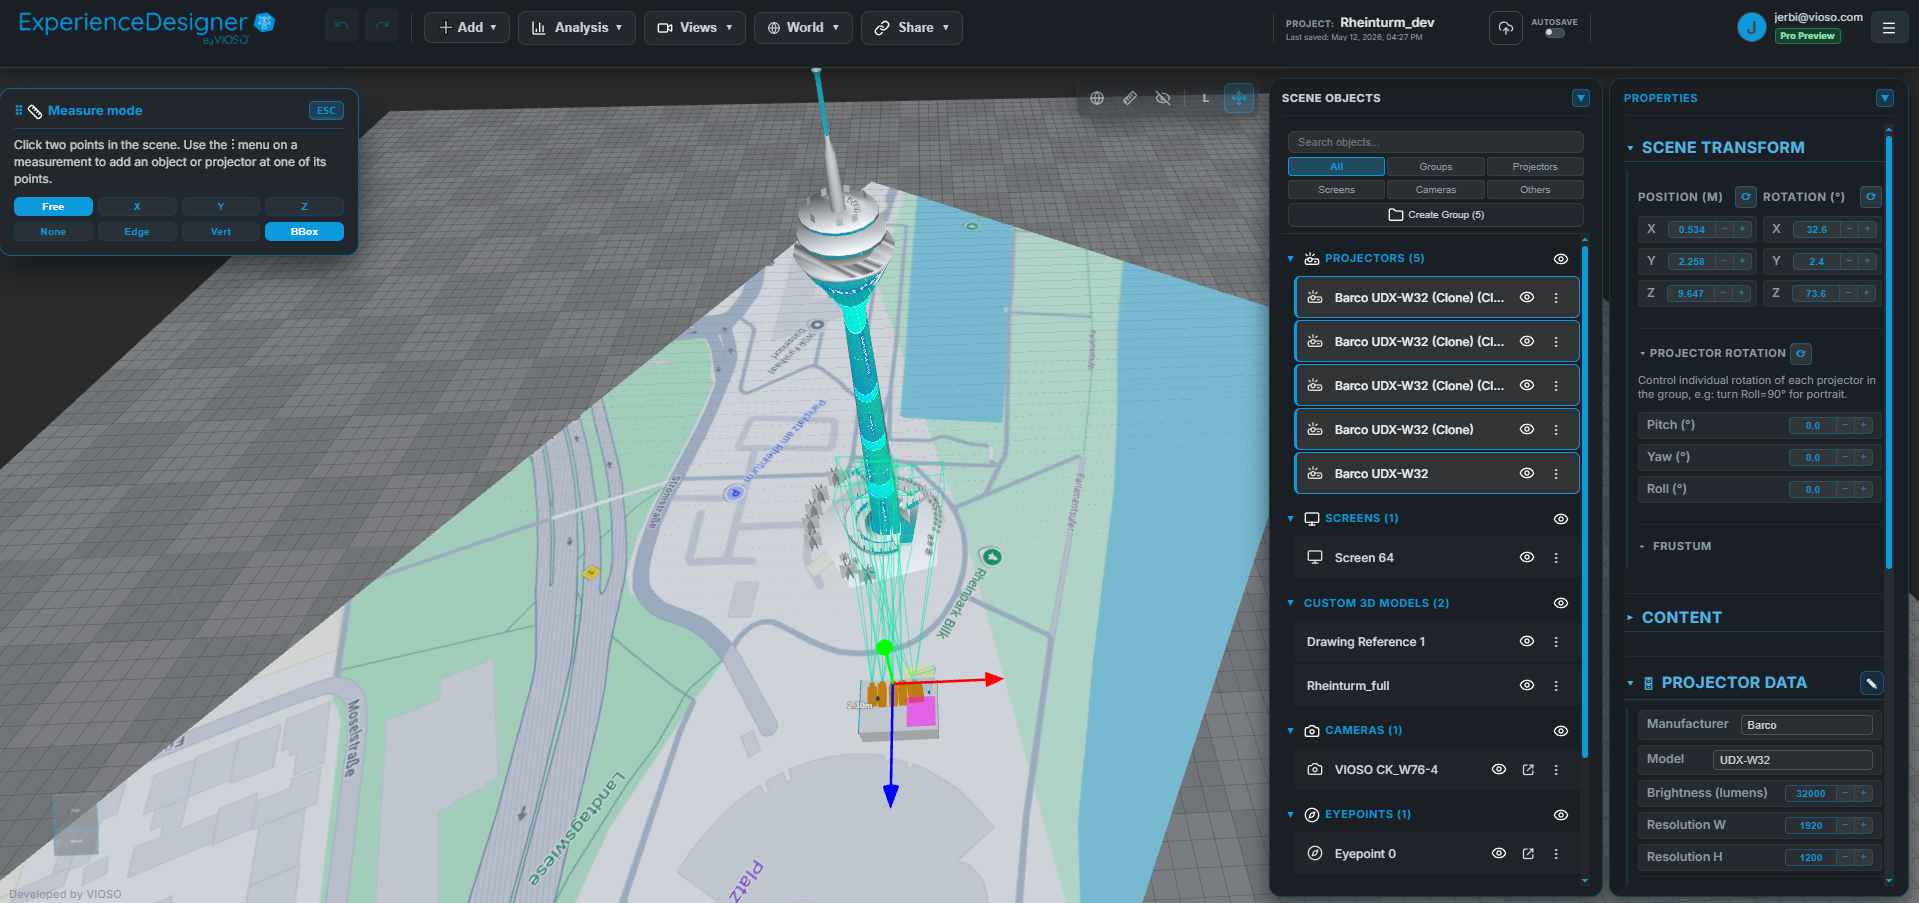Click the L local-space toggle in viewport toolbar
The height and width of the screenshot is (903, 1919).
1206,98
